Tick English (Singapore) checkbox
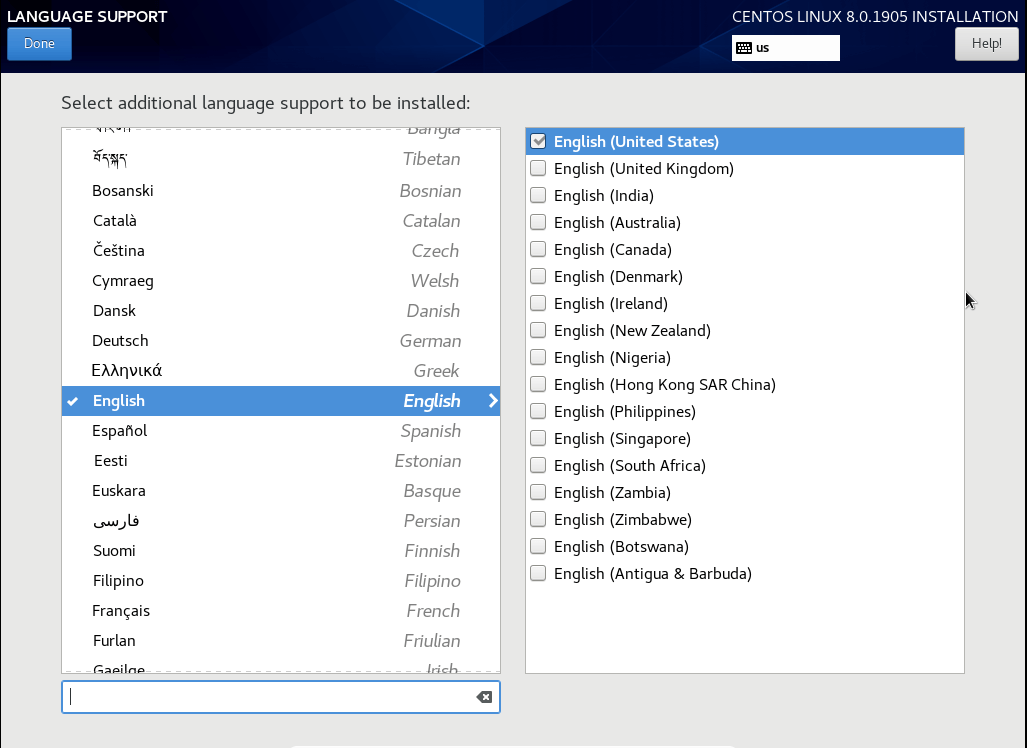 pos(538,438)
